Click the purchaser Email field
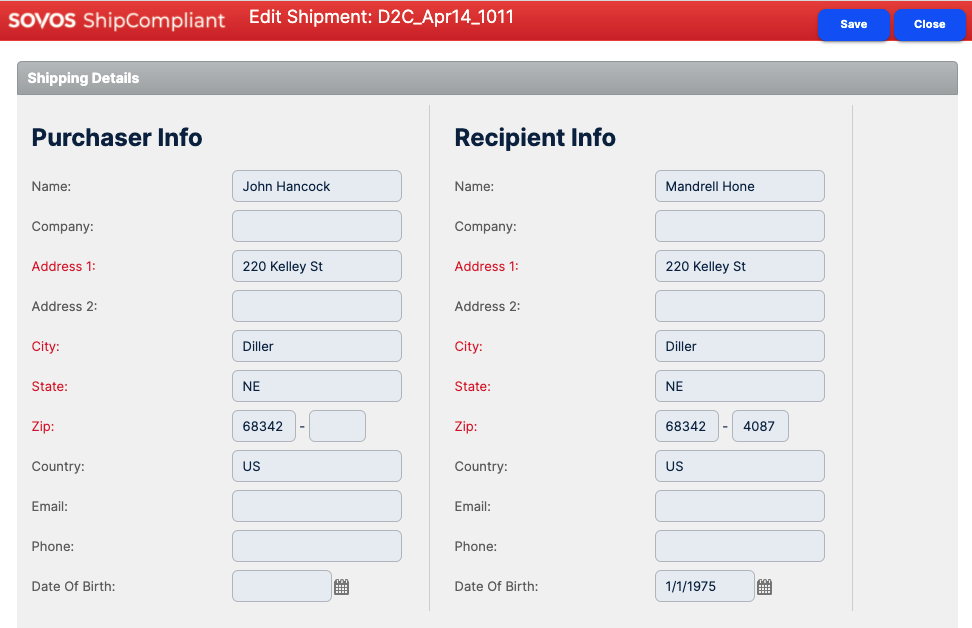 pos(316,506)
